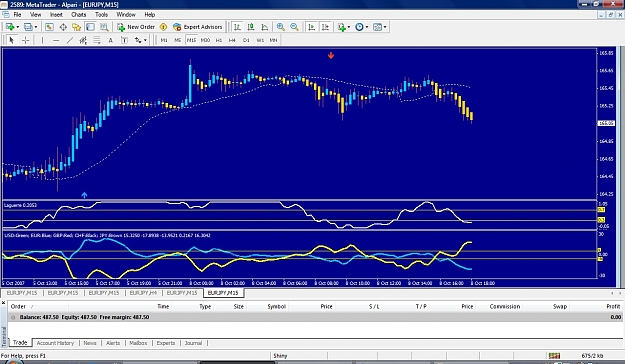The height and width of the screenshot is (364, 625).
Task: Open the Strategy Tester
Action: click(104, 27)
